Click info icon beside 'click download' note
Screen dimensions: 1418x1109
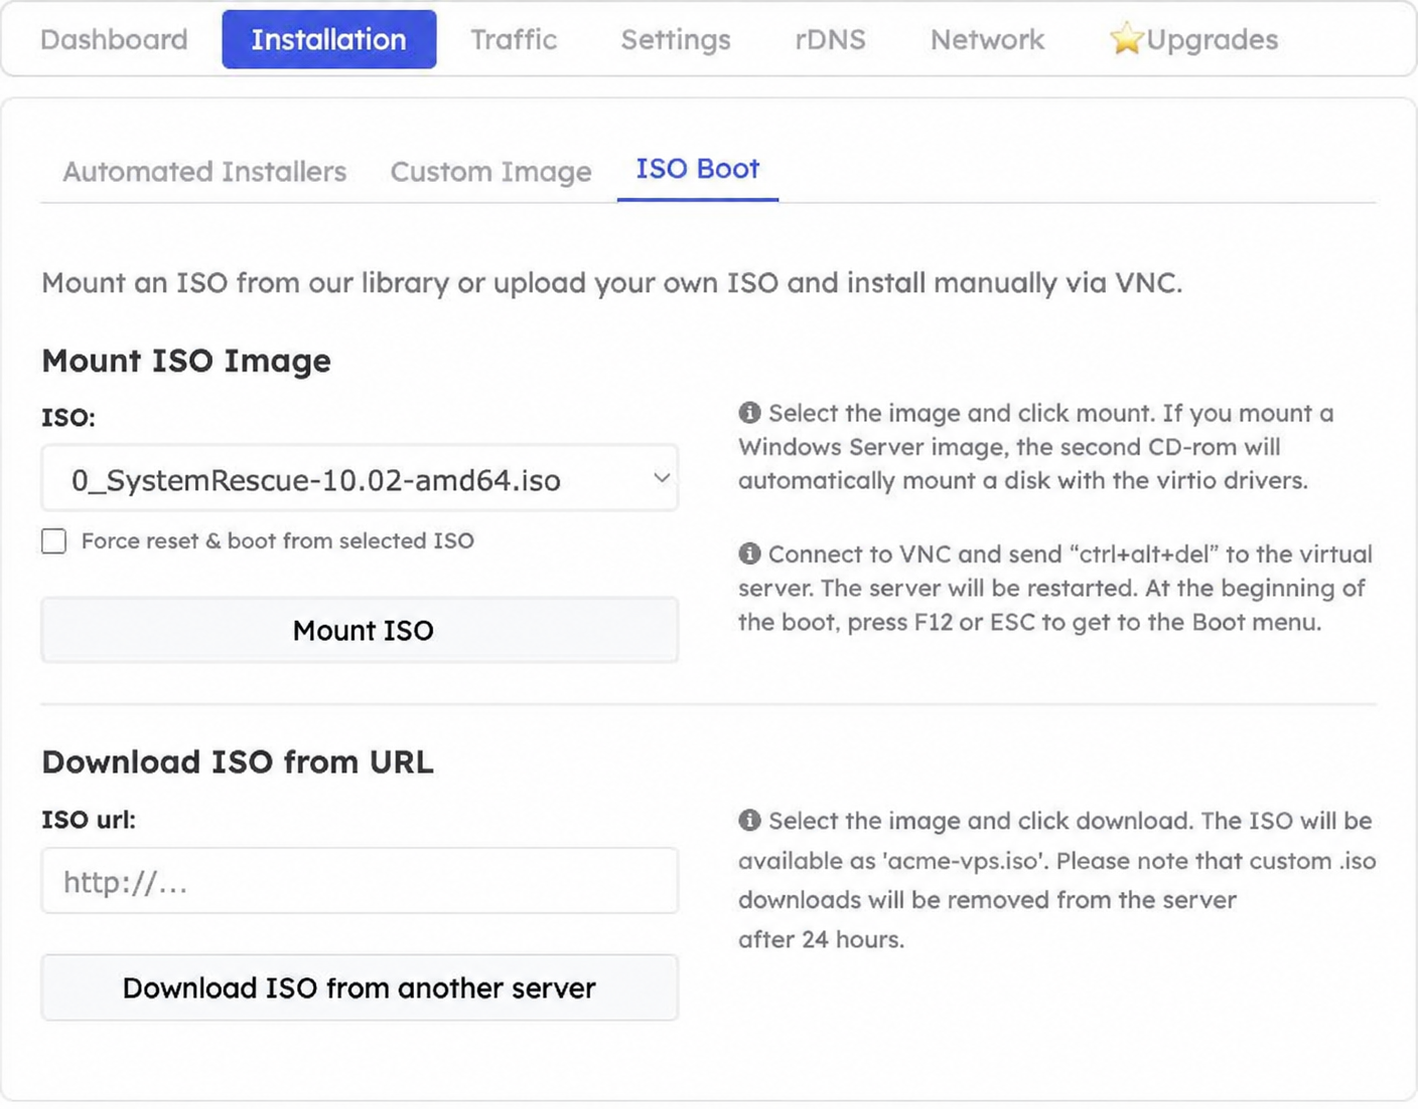tap(750, 820)
